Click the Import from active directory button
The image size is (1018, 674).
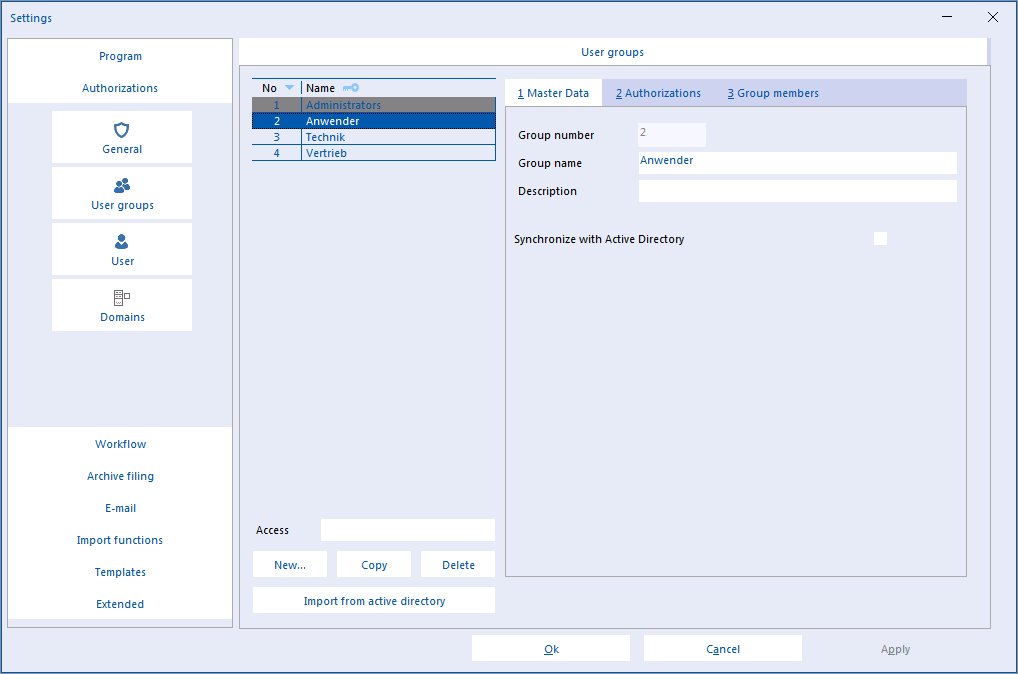click(x=374, y=601)
